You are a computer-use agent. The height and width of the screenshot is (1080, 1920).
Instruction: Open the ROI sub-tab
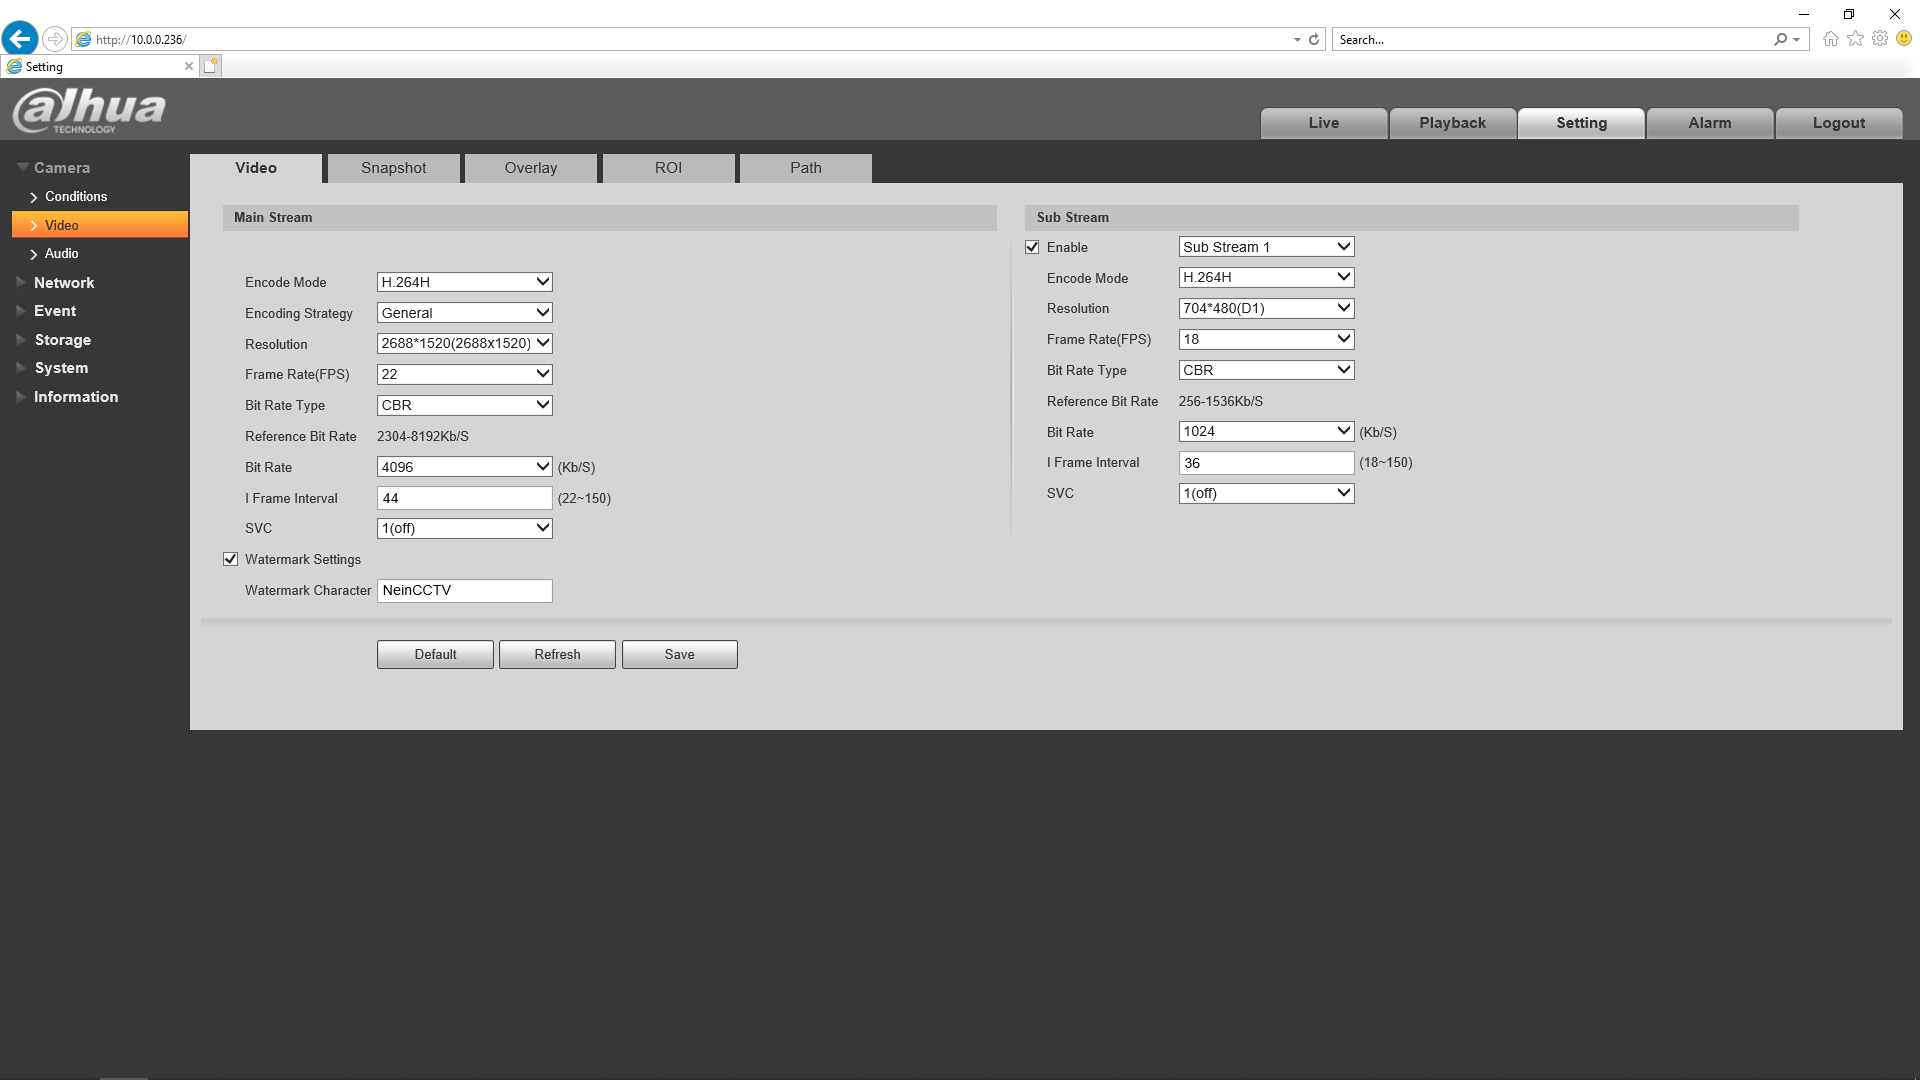coord(668,168)
